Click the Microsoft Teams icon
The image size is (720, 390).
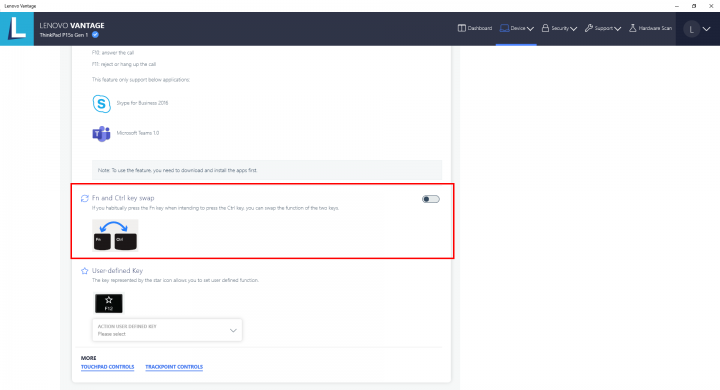pyautogui.click(x=101, y=134)
